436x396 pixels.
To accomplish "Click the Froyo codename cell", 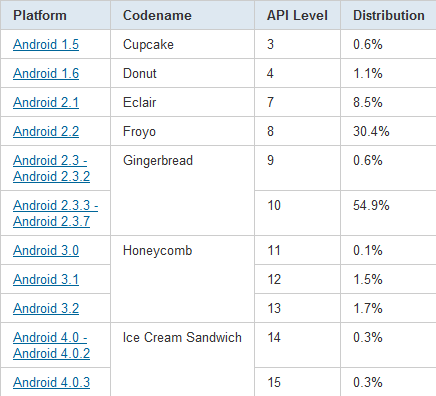I will click(183, 131).
